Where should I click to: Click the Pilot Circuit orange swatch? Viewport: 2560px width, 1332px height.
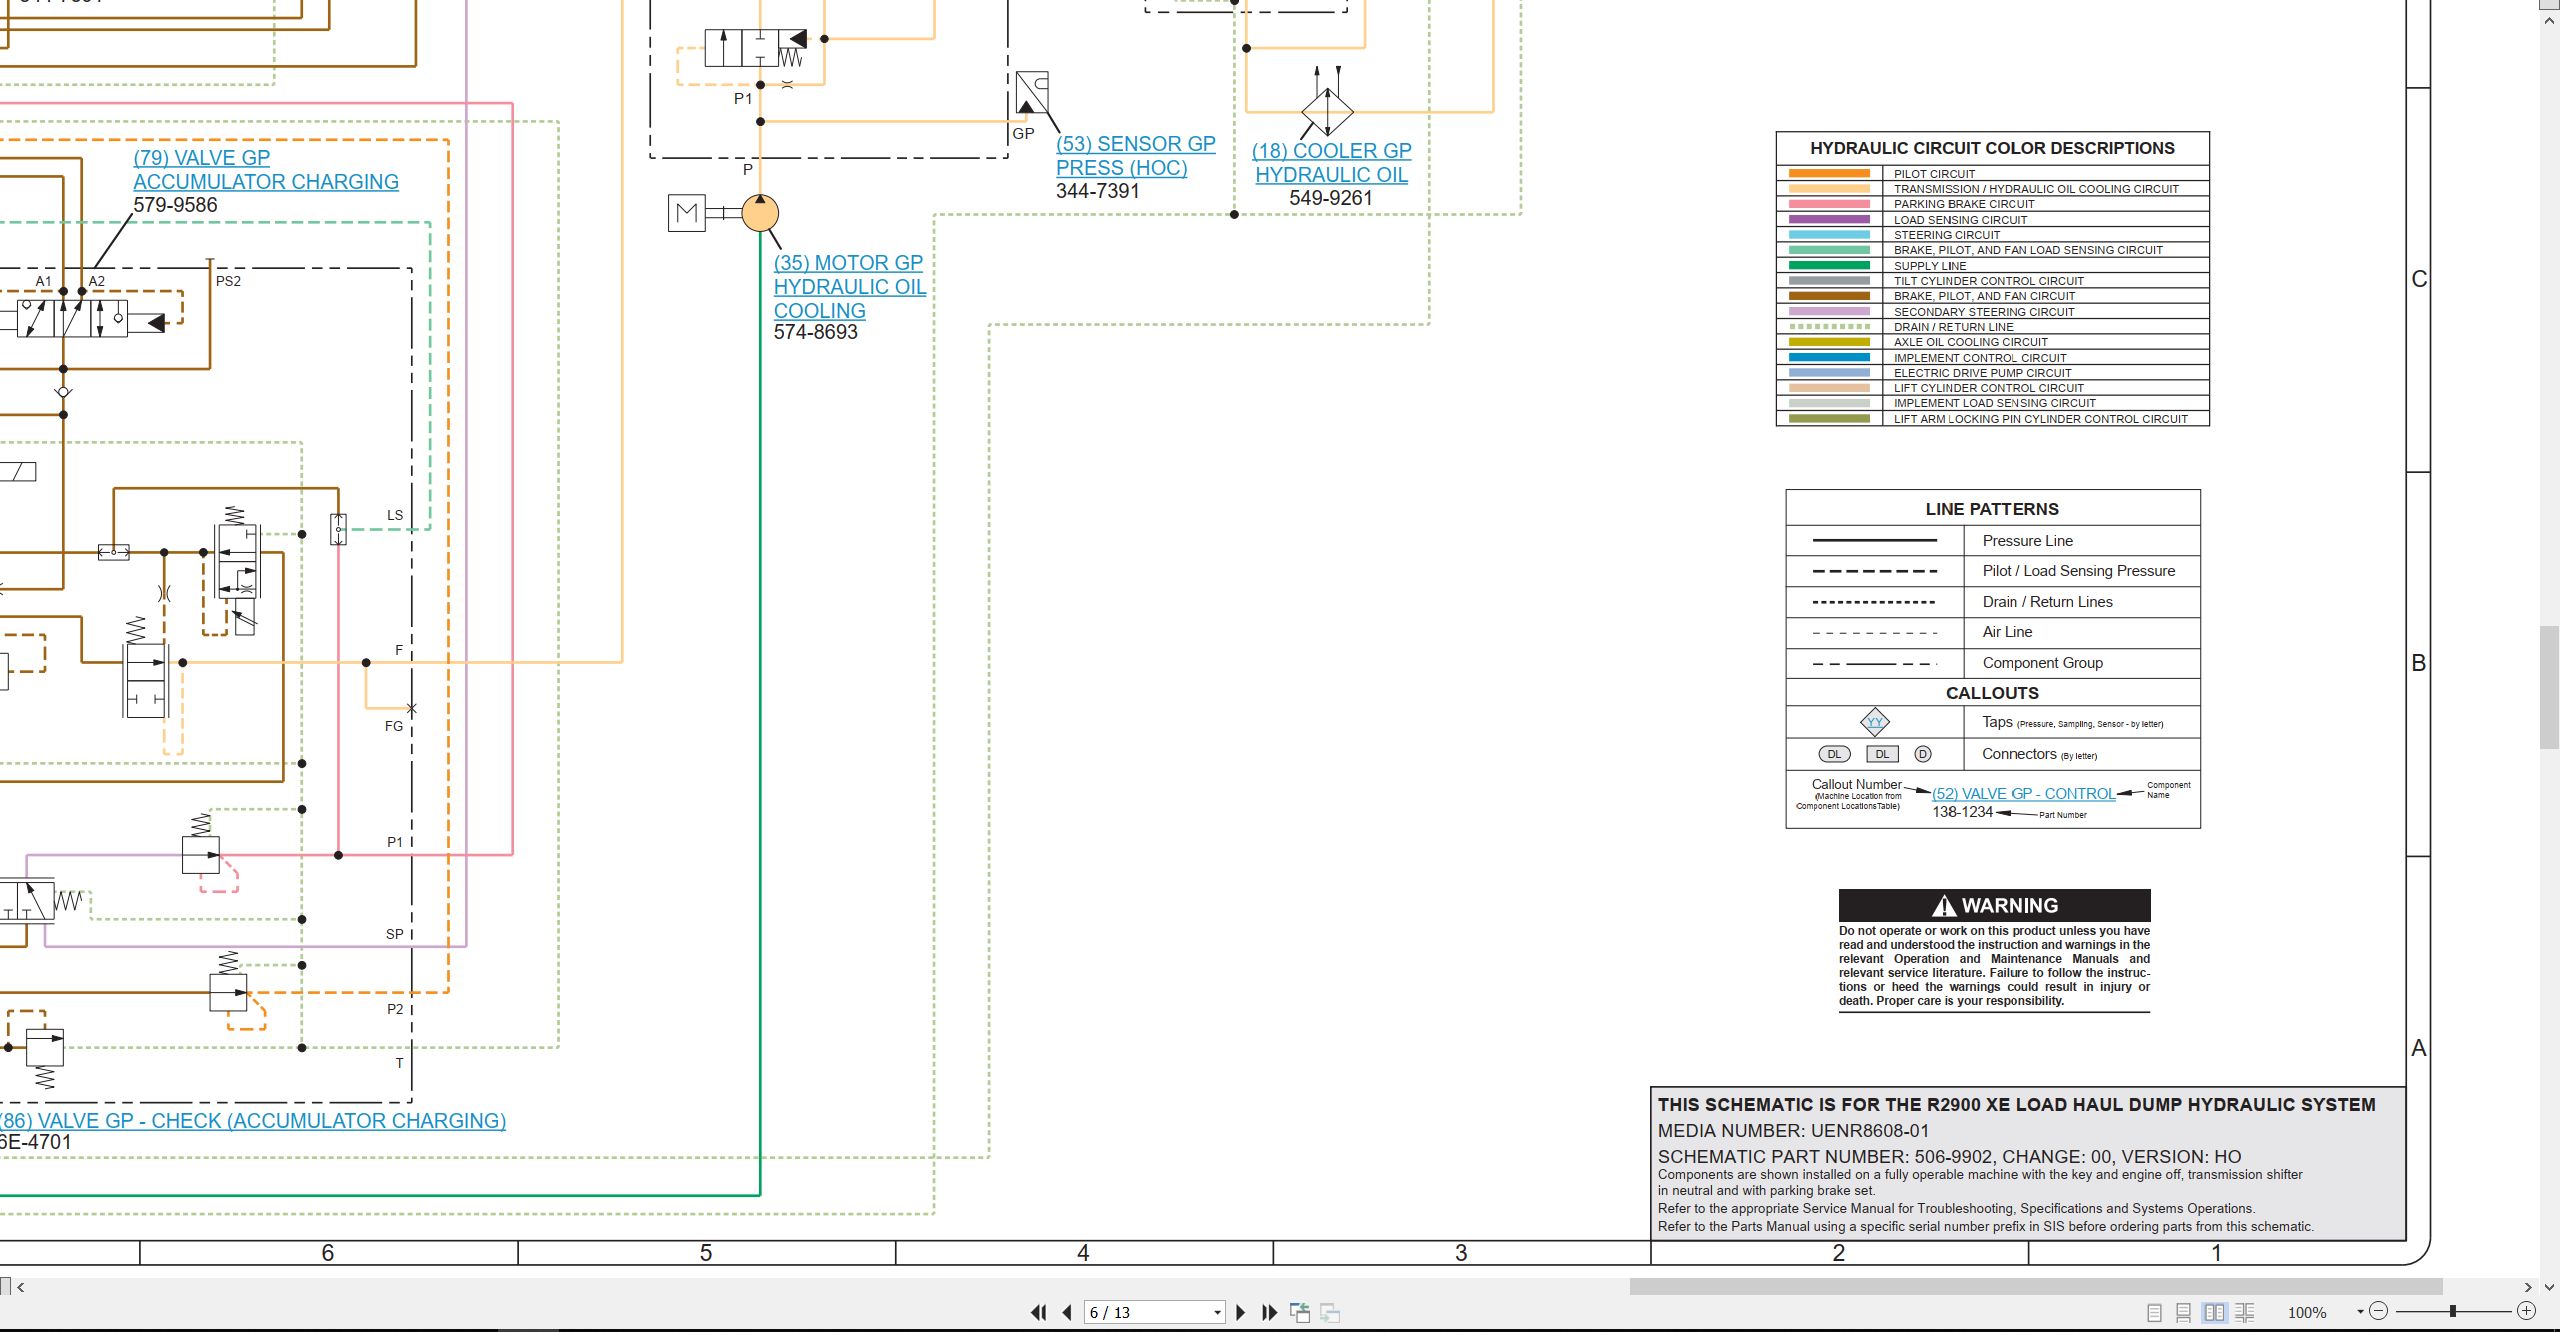[x=1829, y=174]
